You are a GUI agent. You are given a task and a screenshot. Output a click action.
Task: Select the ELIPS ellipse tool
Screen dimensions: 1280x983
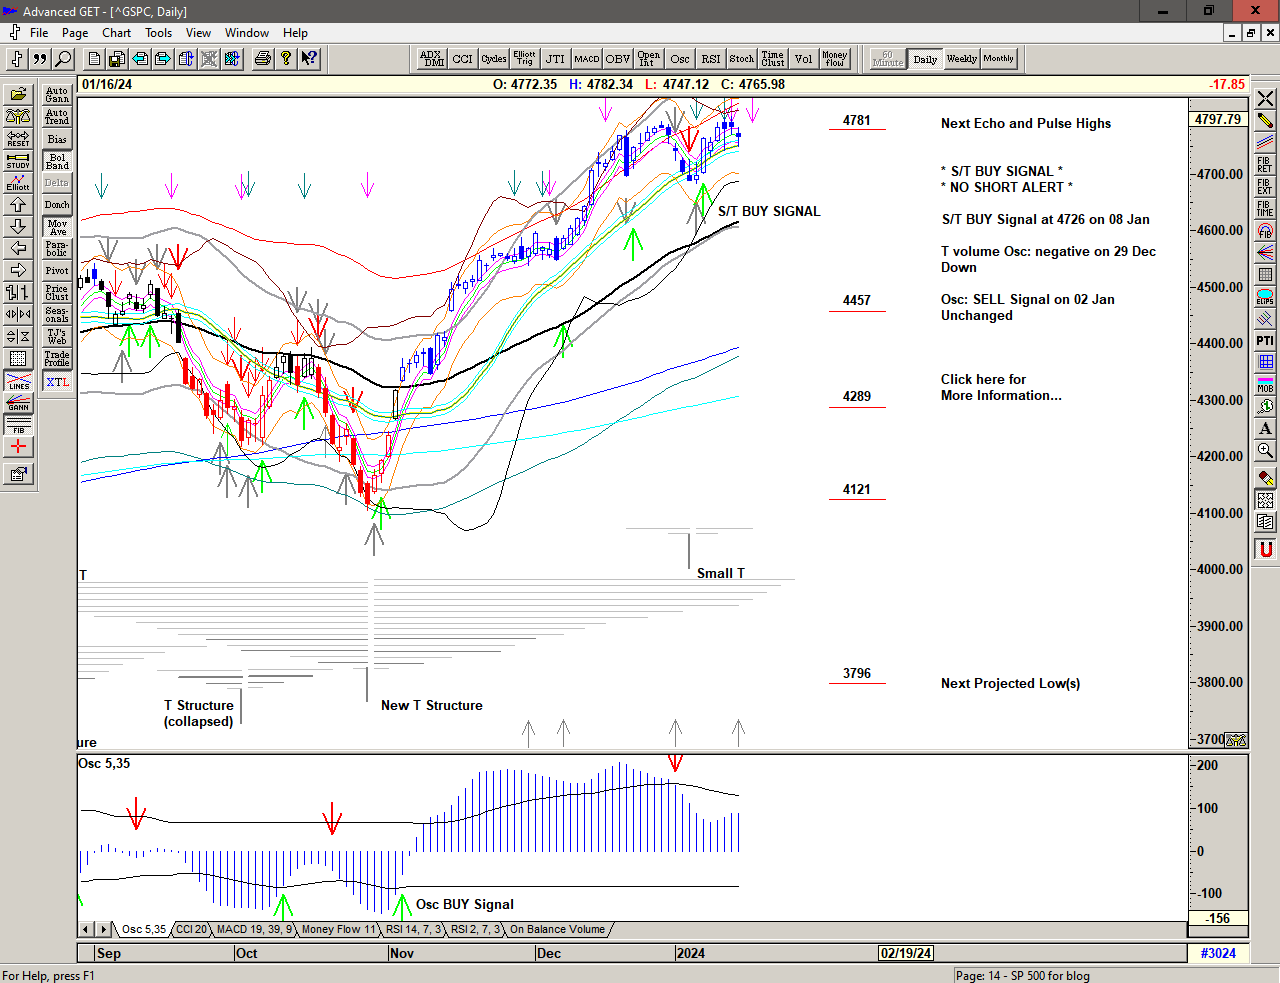(1265, 297)
